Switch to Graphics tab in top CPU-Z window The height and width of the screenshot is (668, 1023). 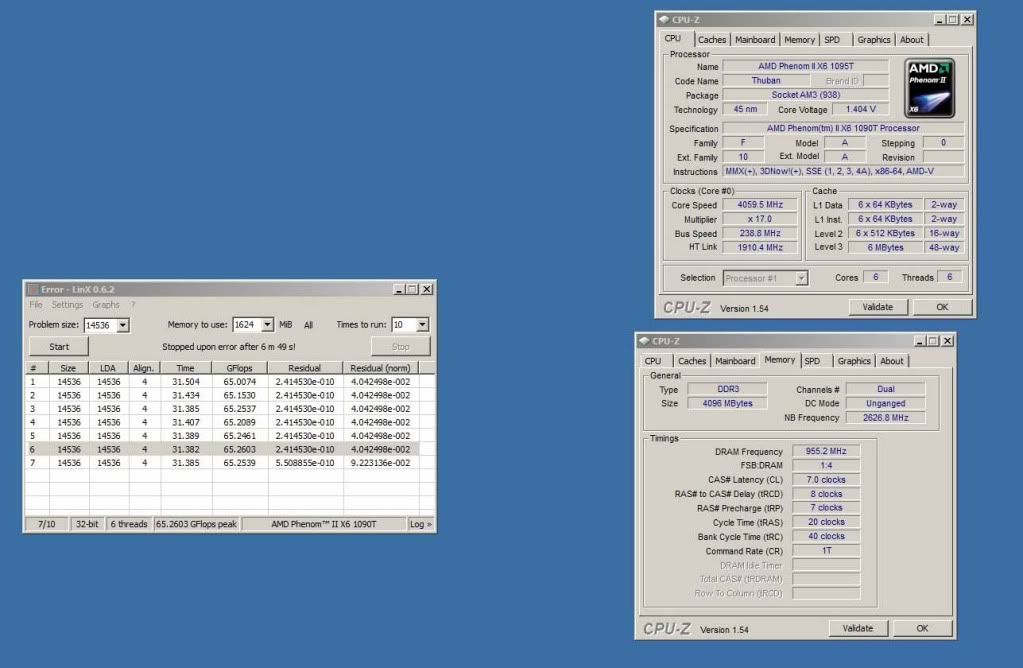874,40
